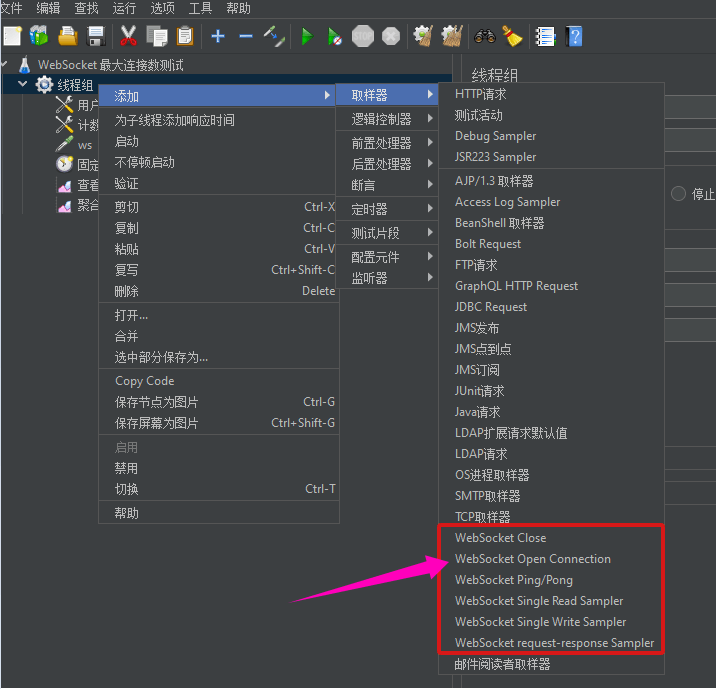Image resolution: width=716 pixels, height=689 pixels.
Task: Click the blue plus expand icon
Action: (x=218, y=37)
